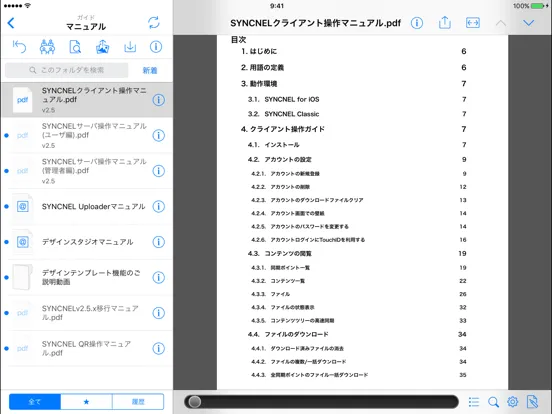Click the 4.2. アカウントの設定 entry
The width and height of the screenshot is (552, 414).
tap(280, 159)
